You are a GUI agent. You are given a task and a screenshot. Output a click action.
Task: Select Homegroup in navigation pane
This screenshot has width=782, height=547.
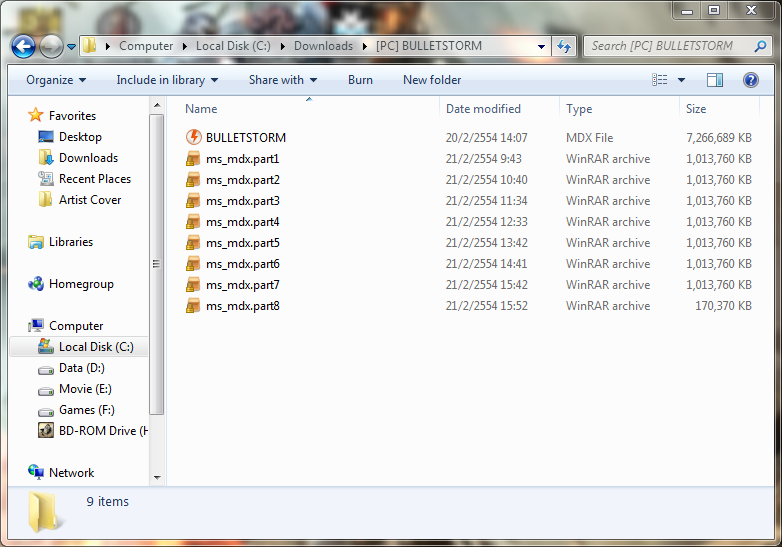tap(81, 284)
